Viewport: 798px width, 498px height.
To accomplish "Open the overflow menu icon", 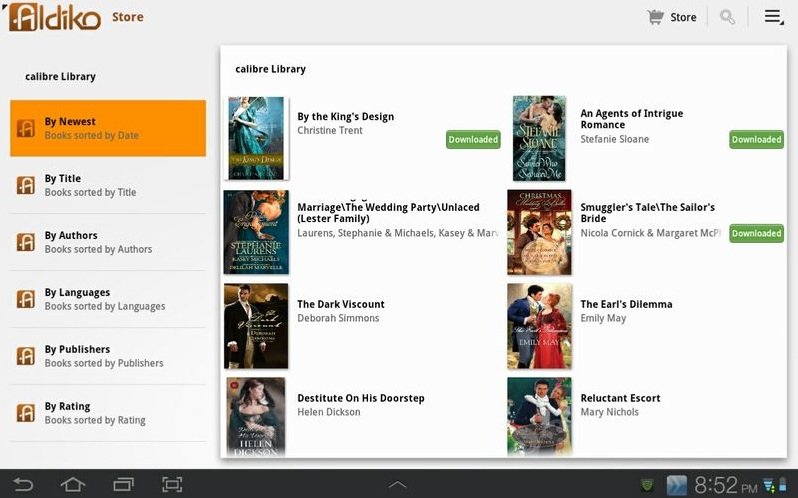I will 773,17.
